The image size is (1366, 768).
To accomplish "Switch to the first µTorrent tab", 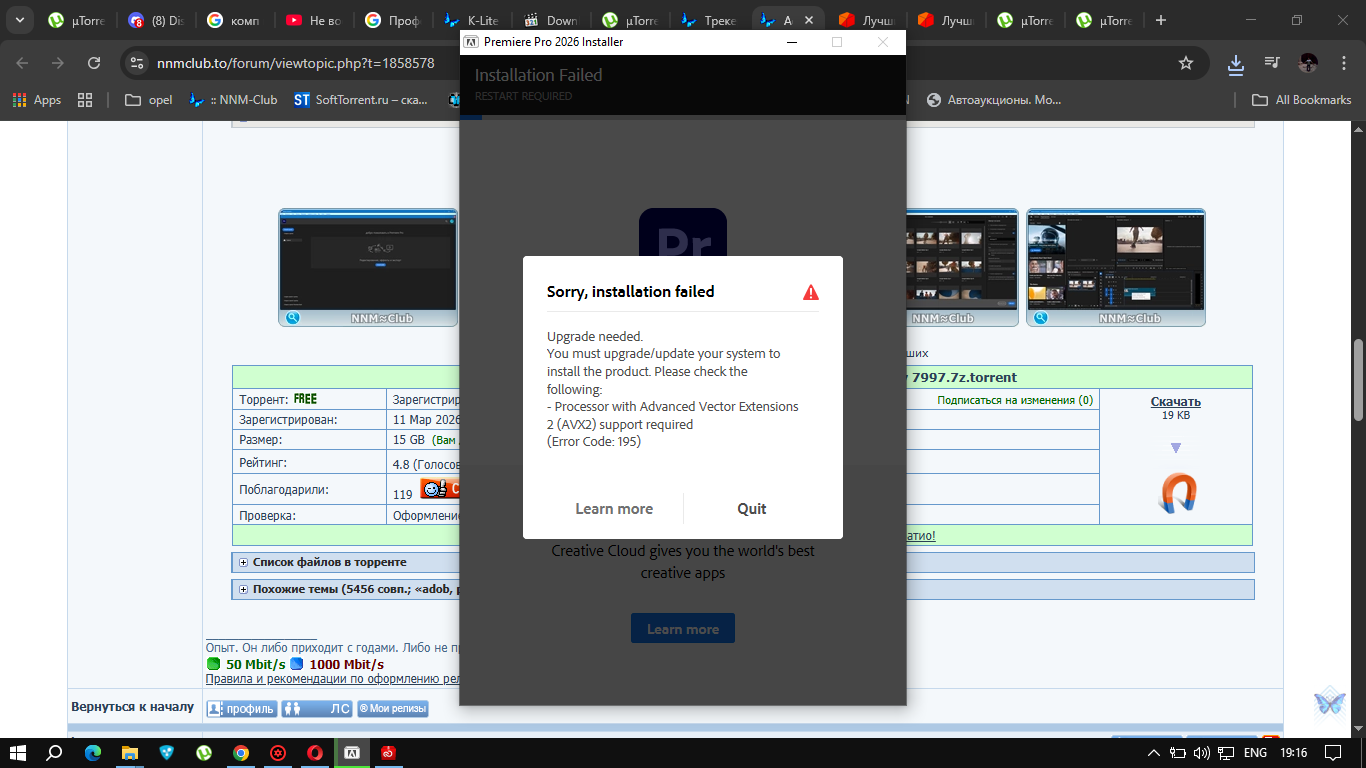I will pos(78,20).
